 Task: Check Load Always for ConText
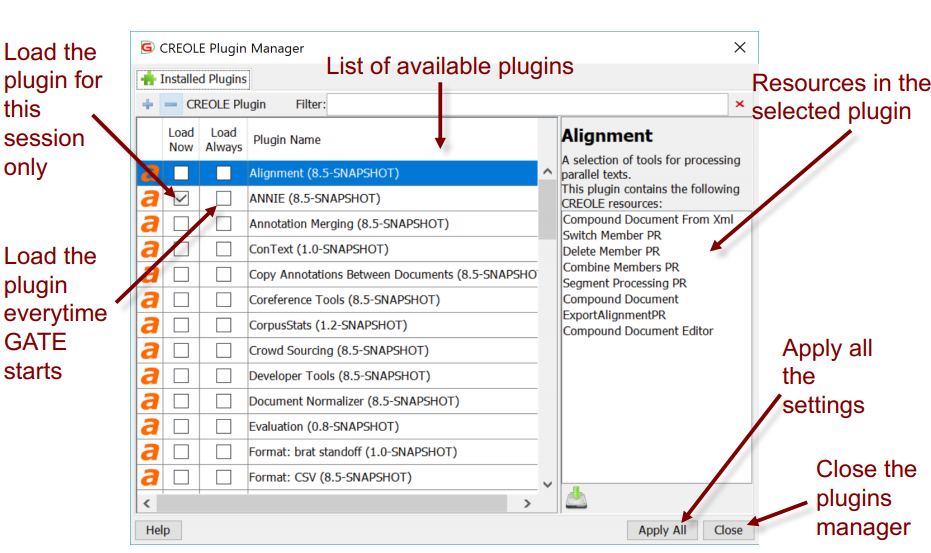pos(223,249)
